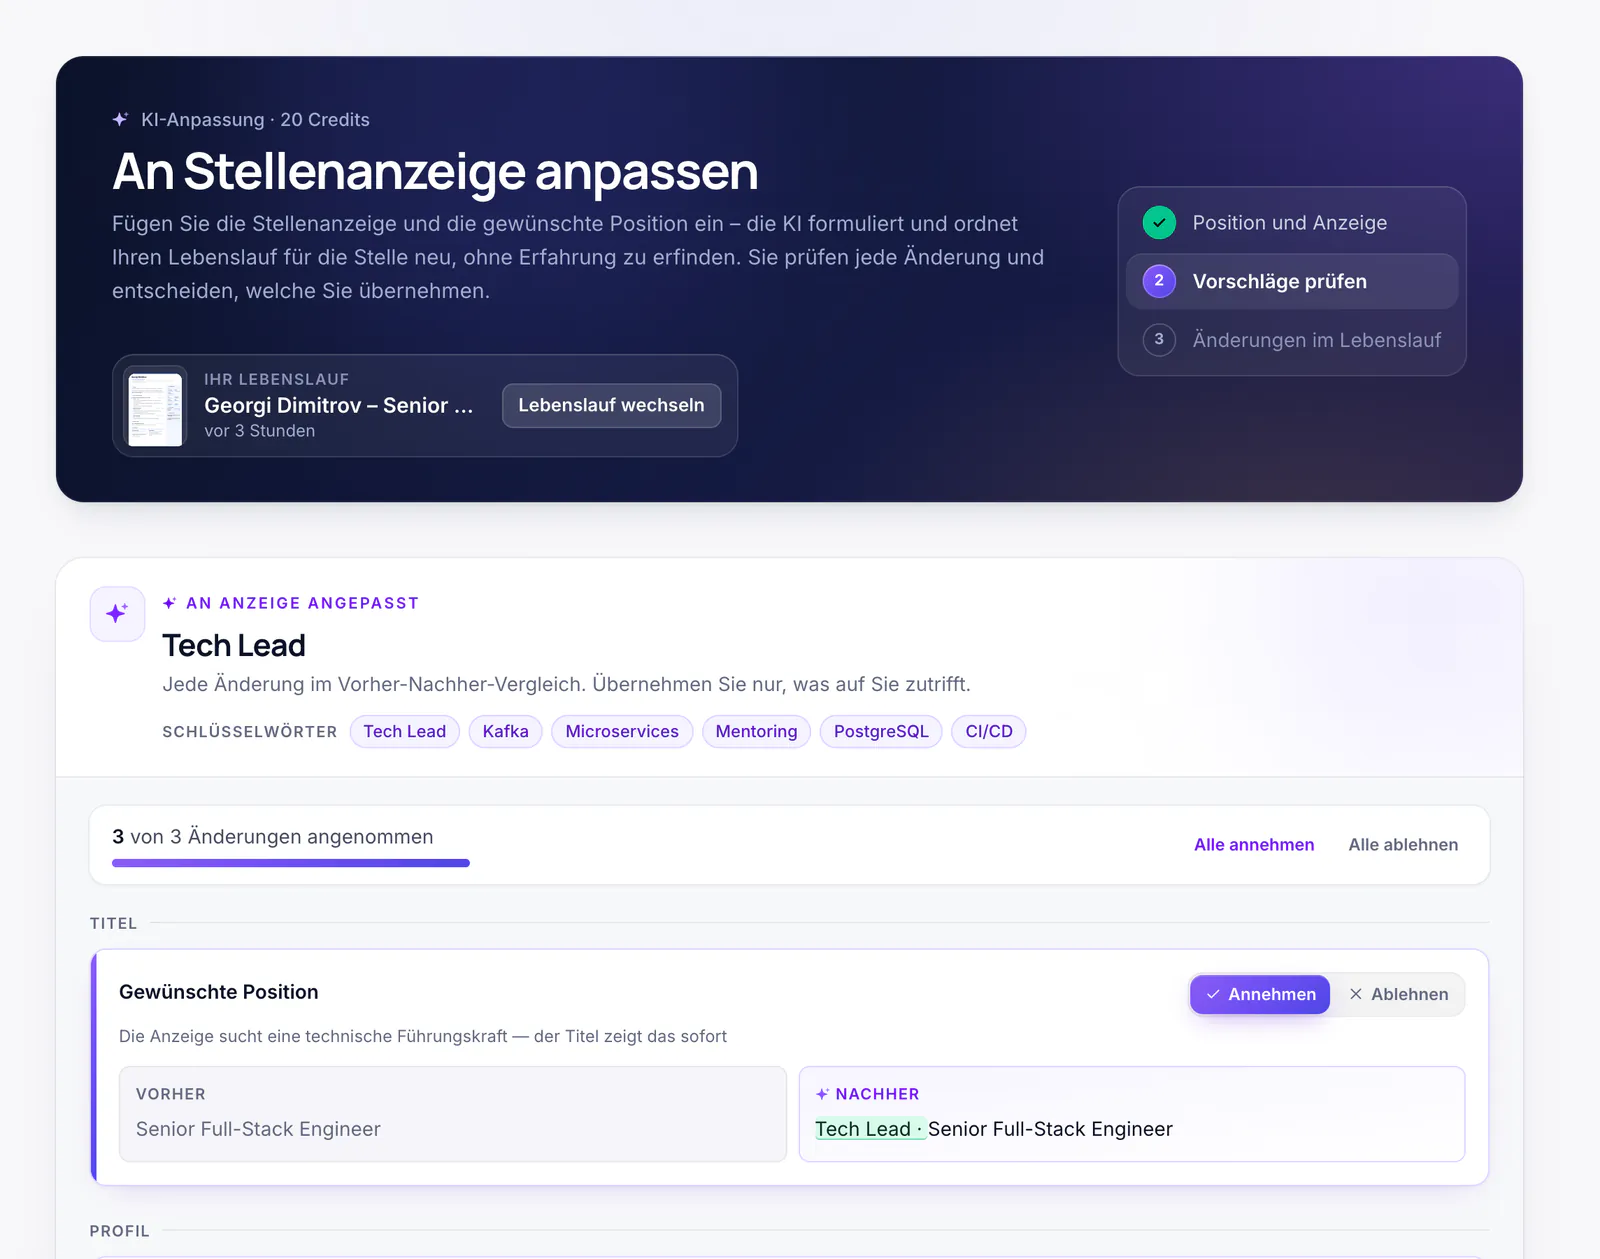This screenshot has height=1259, width=1600.
Task: Click the sparkle icon before AN ANZEIGE ANGEPASST
Action: 170,603
